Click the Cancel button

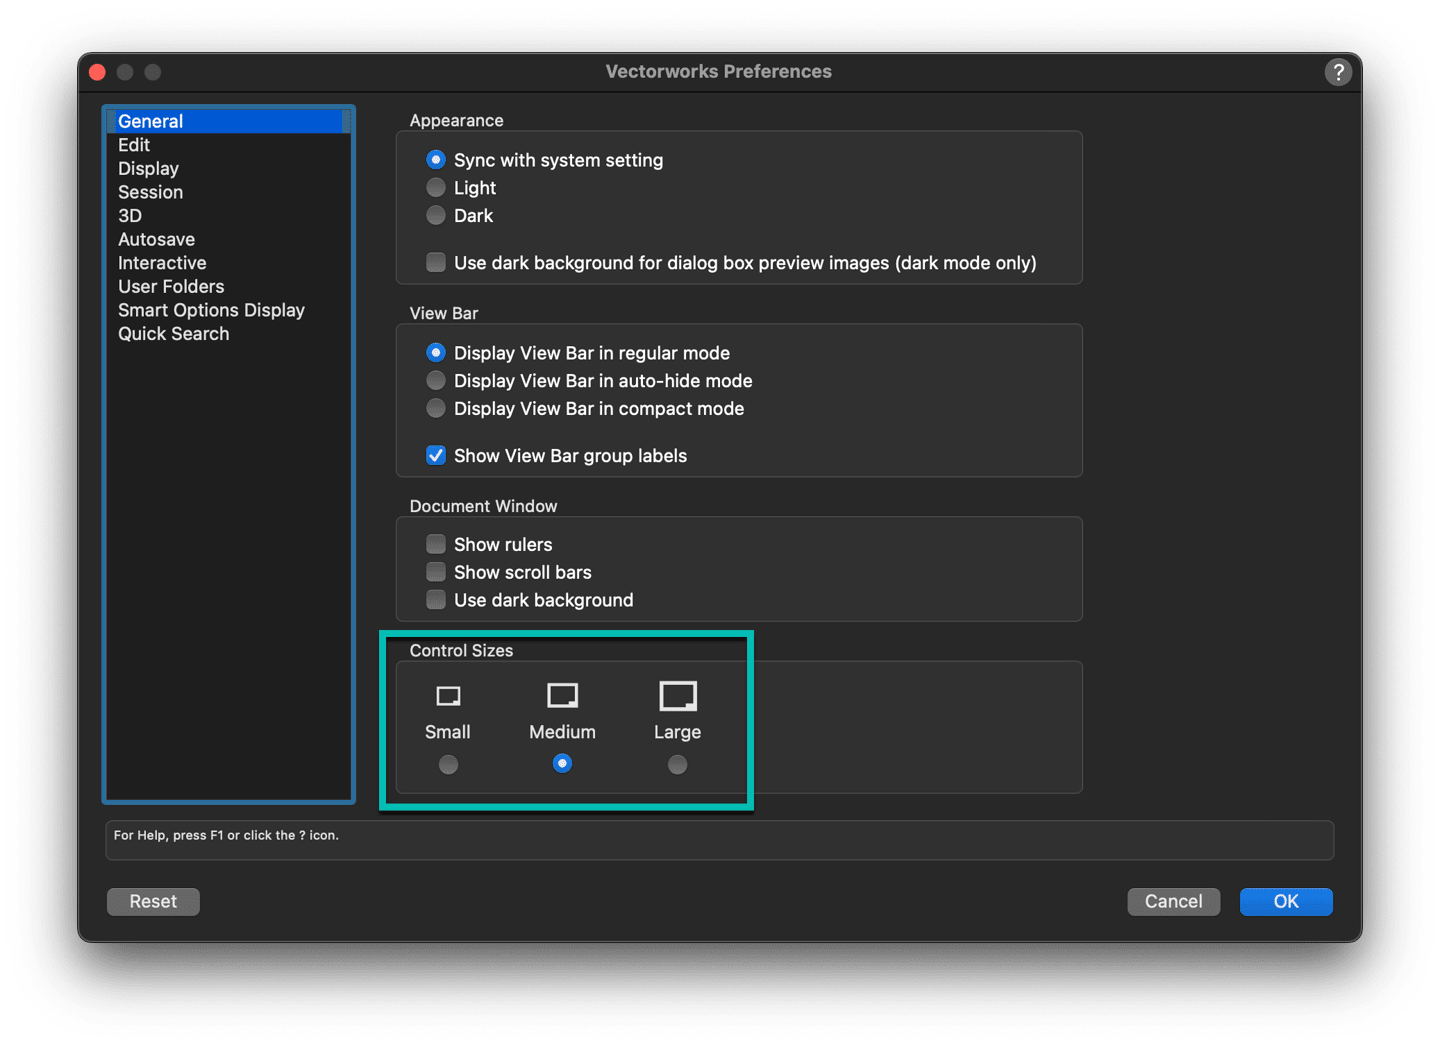1173,902
